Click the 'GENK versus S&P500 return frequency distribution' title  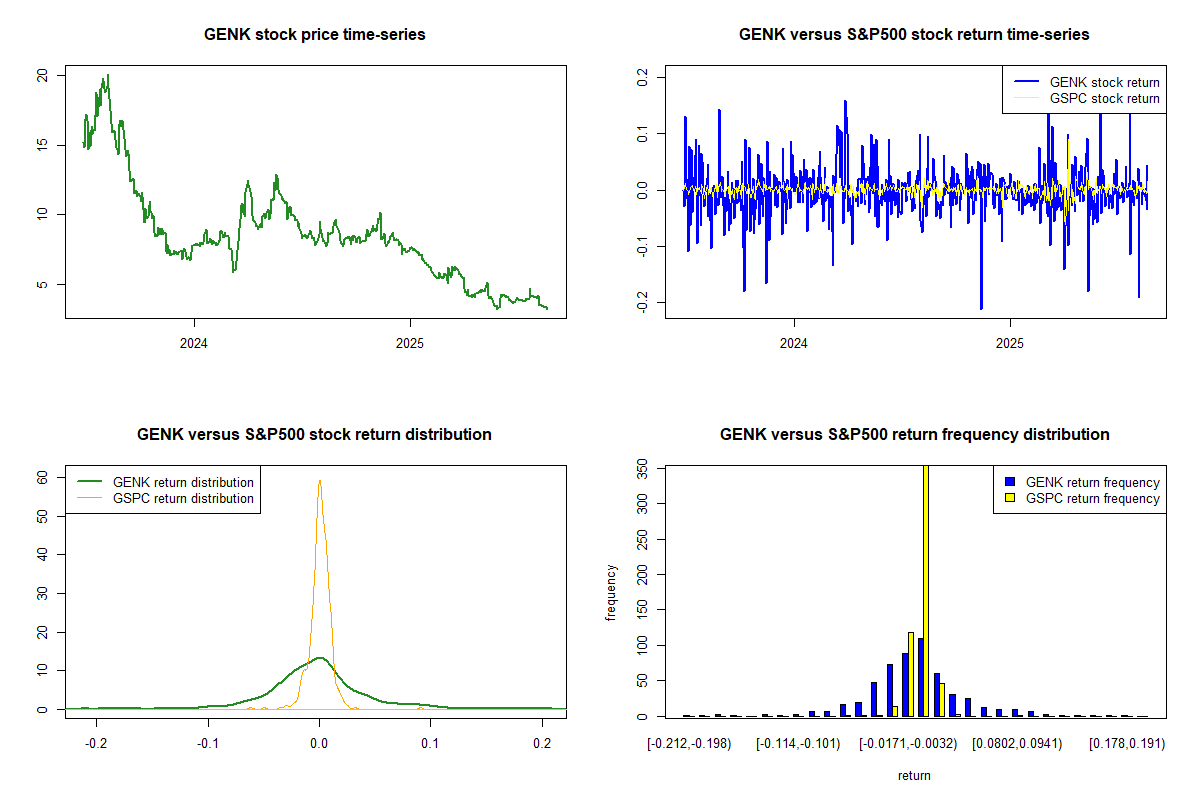tap(914, 435)
